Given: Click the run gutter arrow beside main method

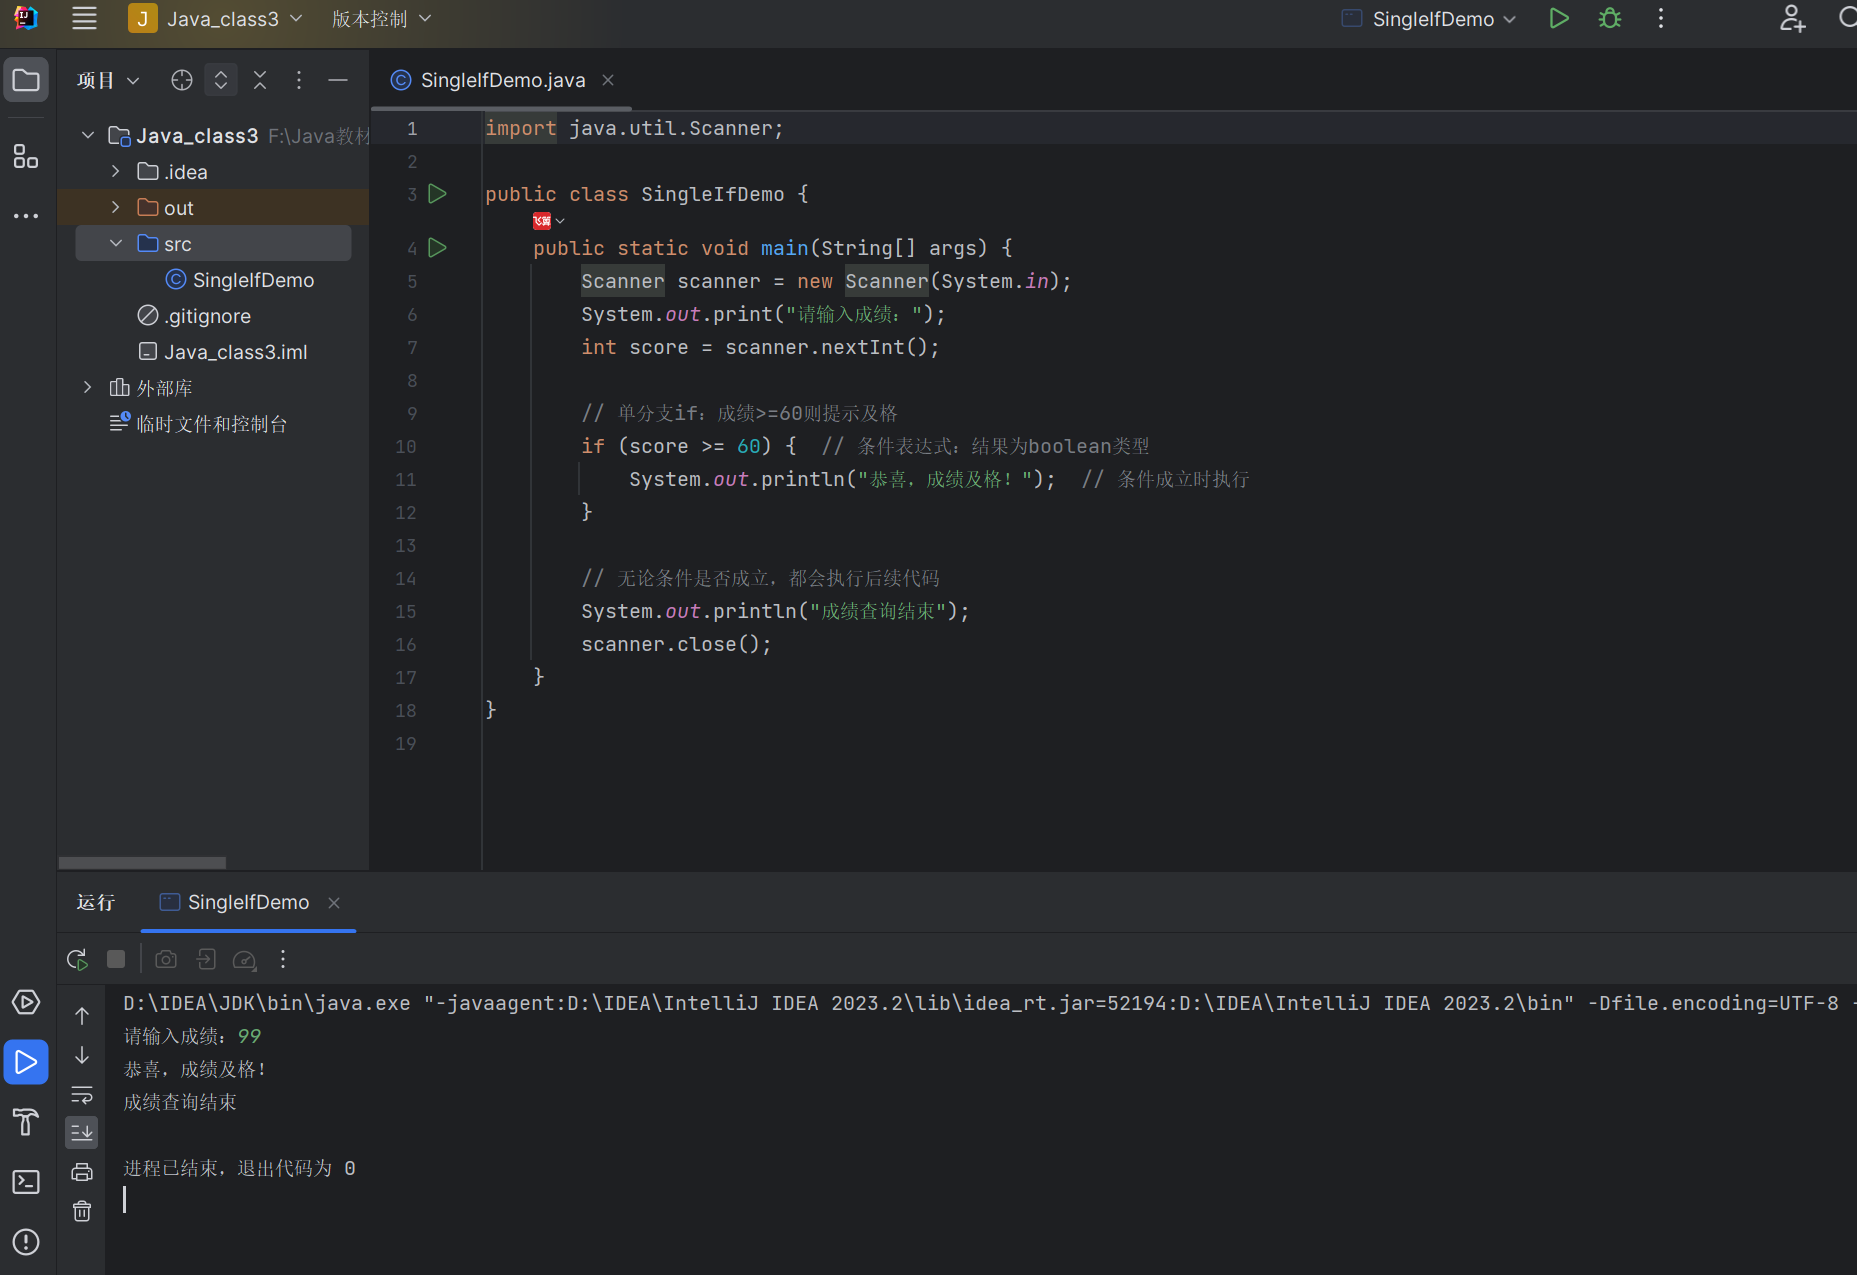Looking at the screenshot, I should 437,247.
